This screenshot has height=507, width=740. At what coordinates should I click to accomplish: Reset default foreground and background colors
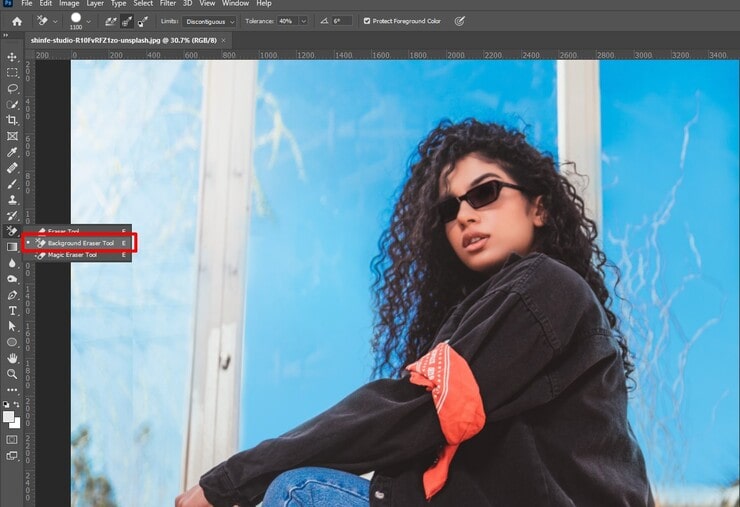[6, 405]
